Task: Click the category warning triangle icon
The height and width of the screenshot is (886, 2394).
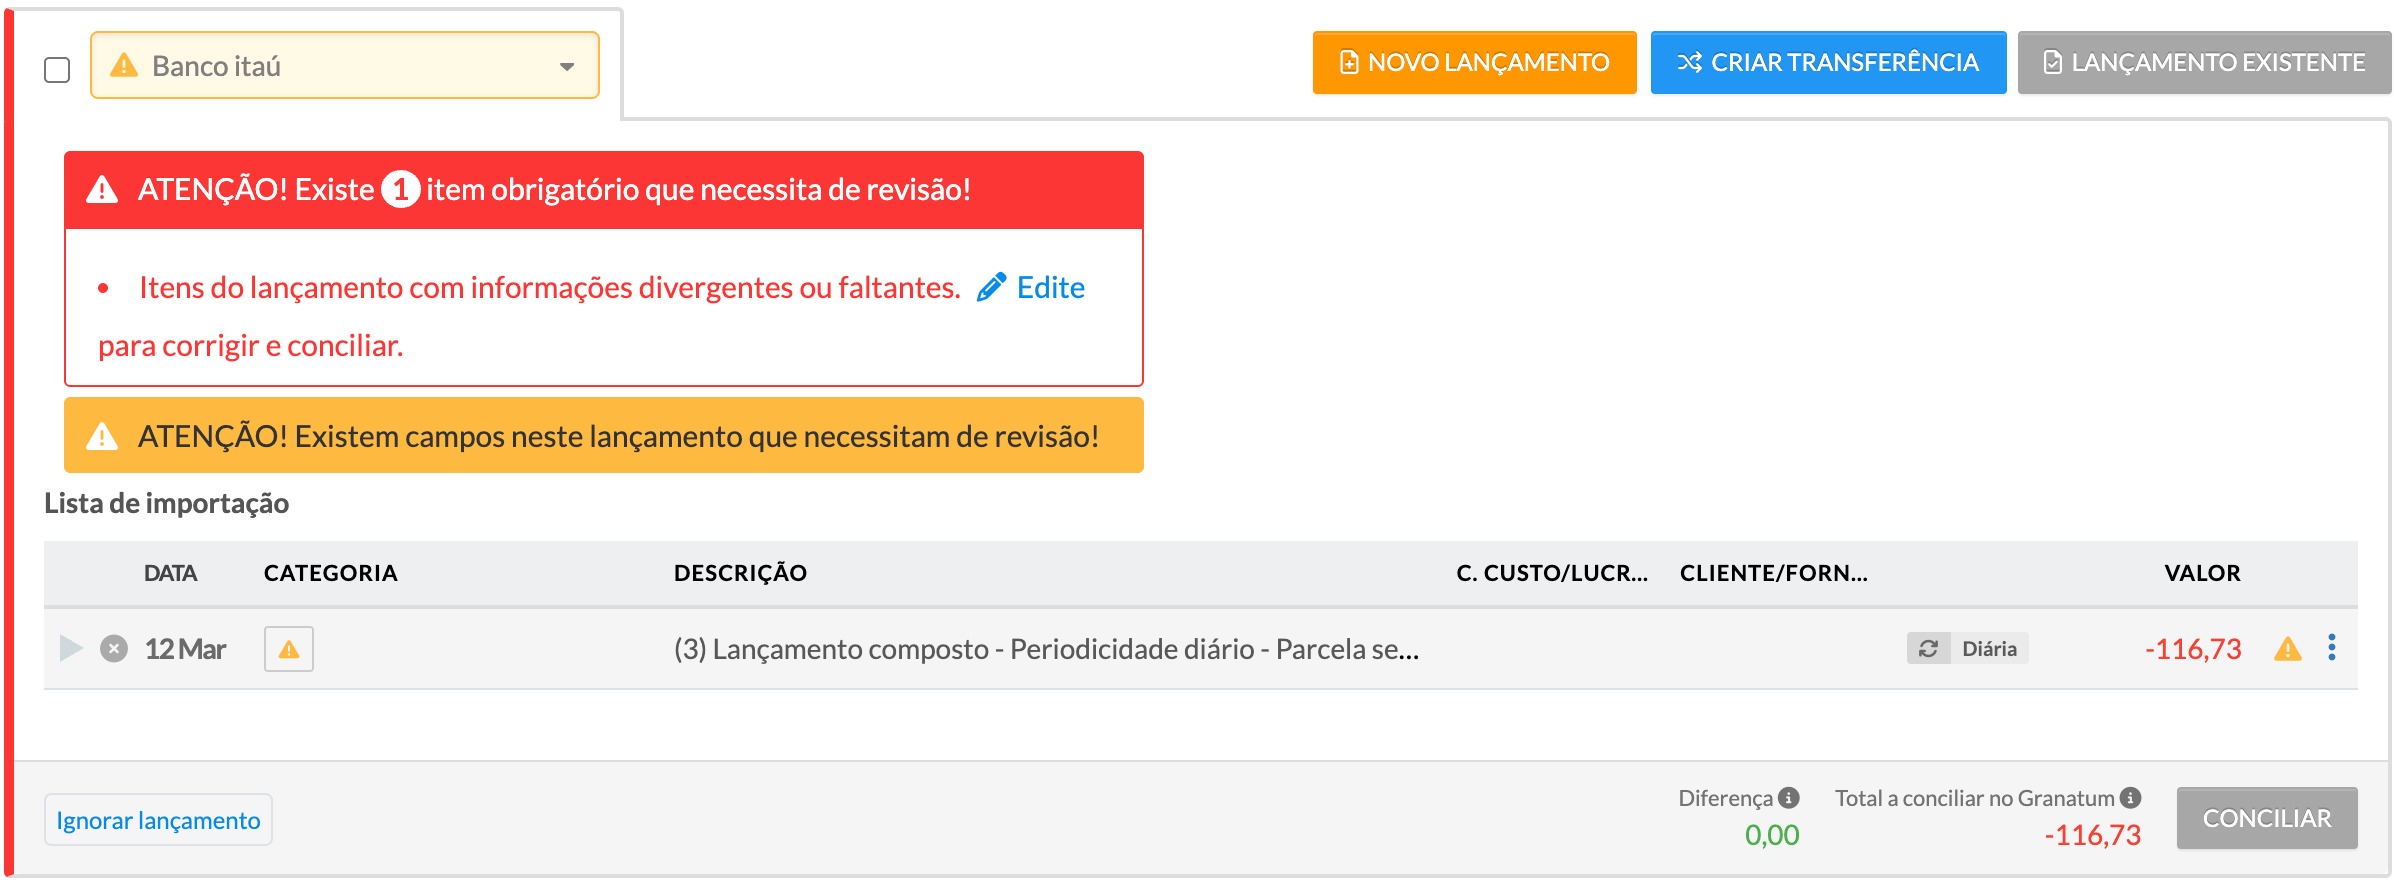Action: click(x=289, y=649)
